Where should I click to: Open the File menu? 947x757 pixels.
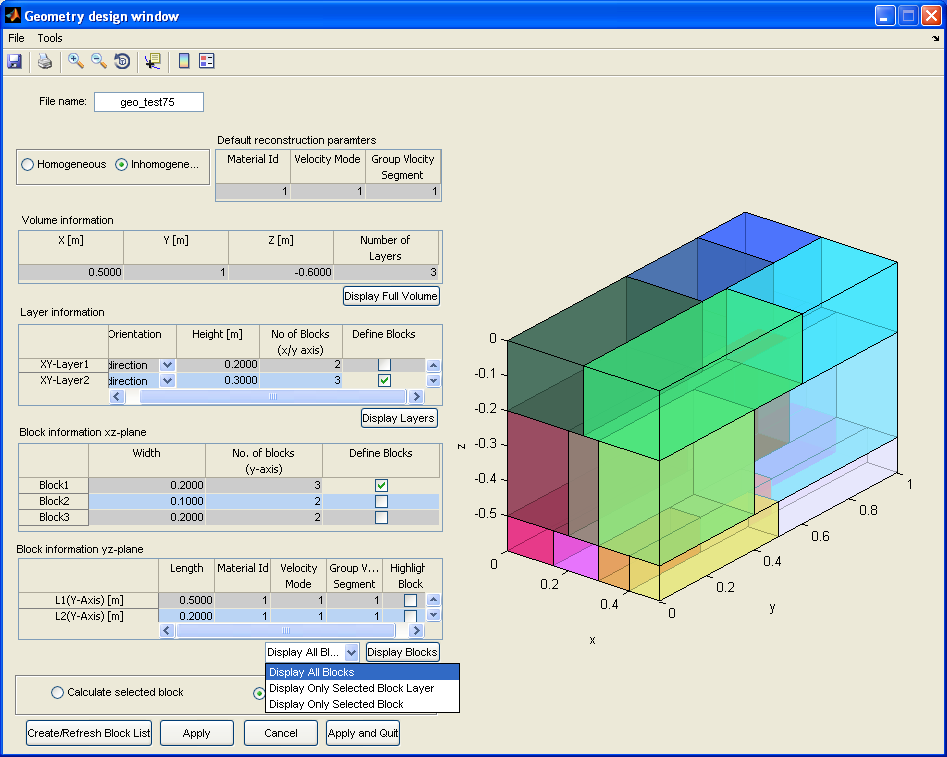tap(16, 38)
